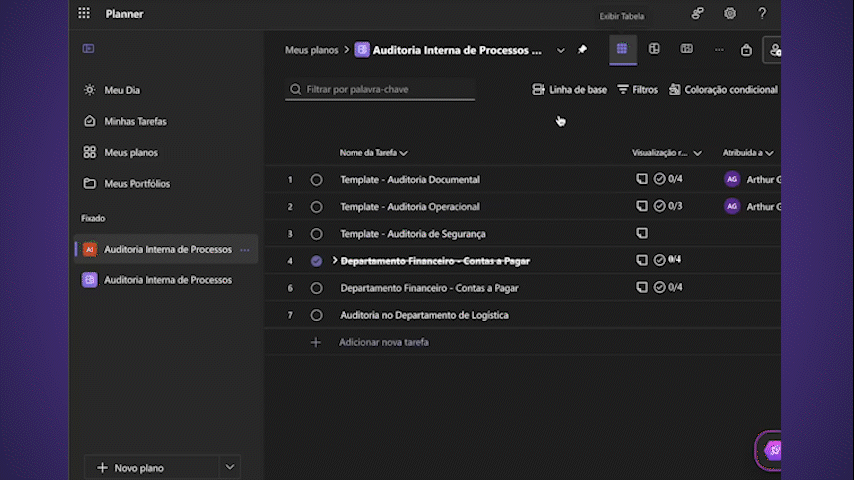Switch to the grid table view icon

click(621, 49)
